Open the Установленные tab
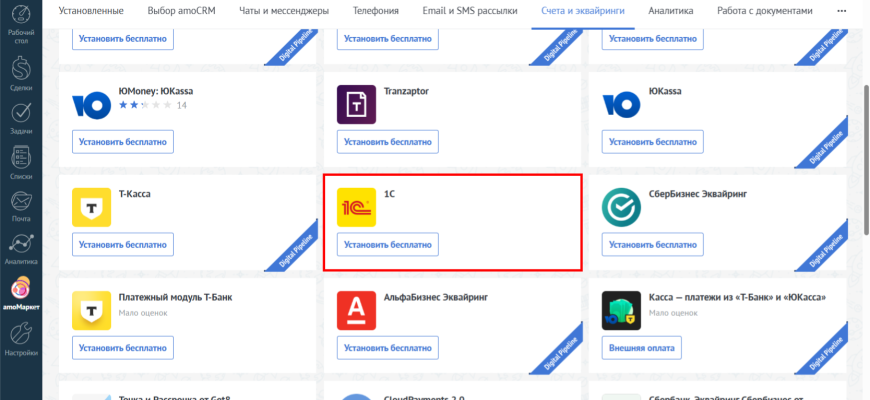Screen dimensions: 870x400 click(91, 11)
